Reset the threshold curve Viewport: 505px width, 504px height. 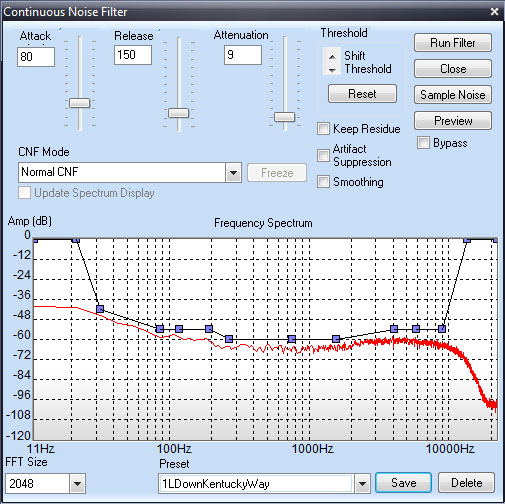click(362, 94)
